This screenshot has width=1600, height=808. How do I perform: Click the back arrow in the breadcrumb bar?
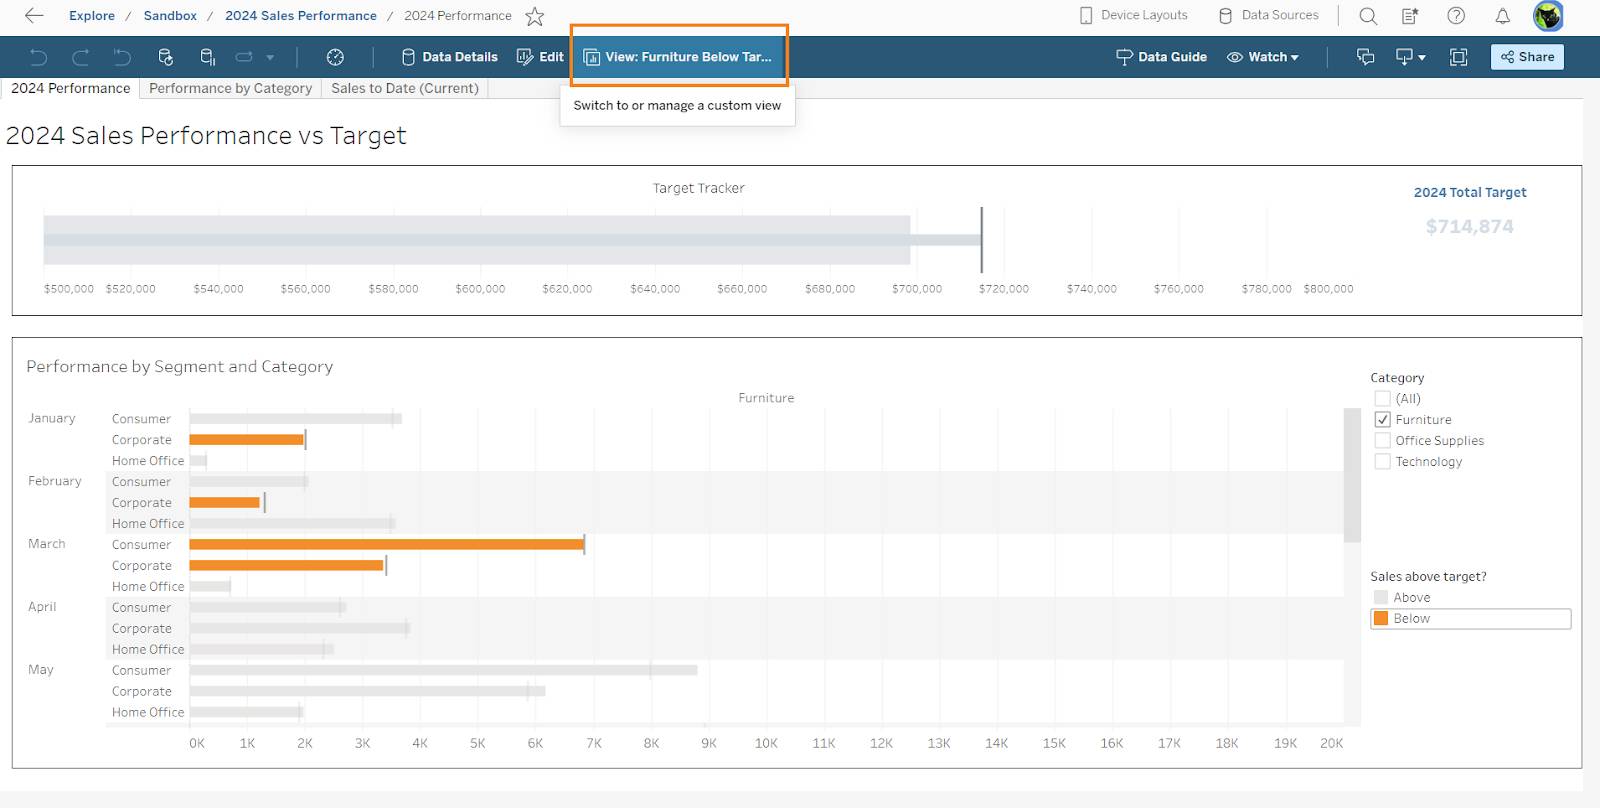pos(34,15)
